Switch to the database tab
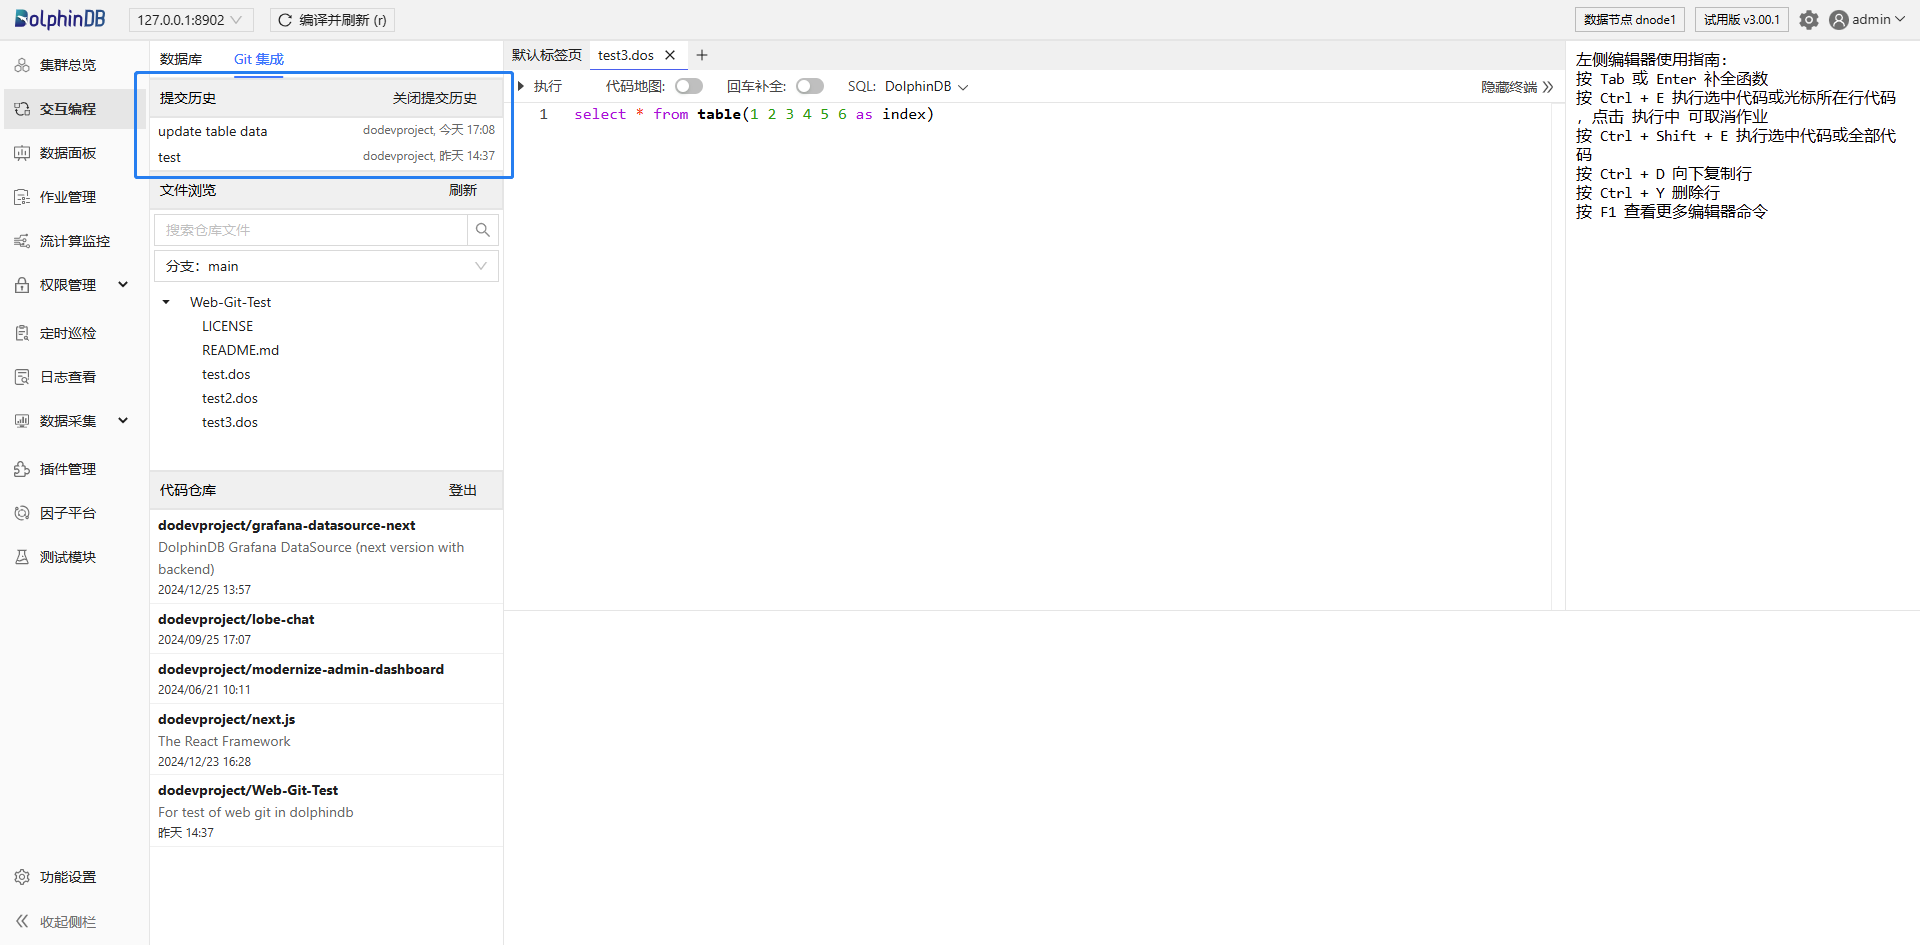Image resolution: width=1920 pixels, height=945 pixels. pos(181,59)
